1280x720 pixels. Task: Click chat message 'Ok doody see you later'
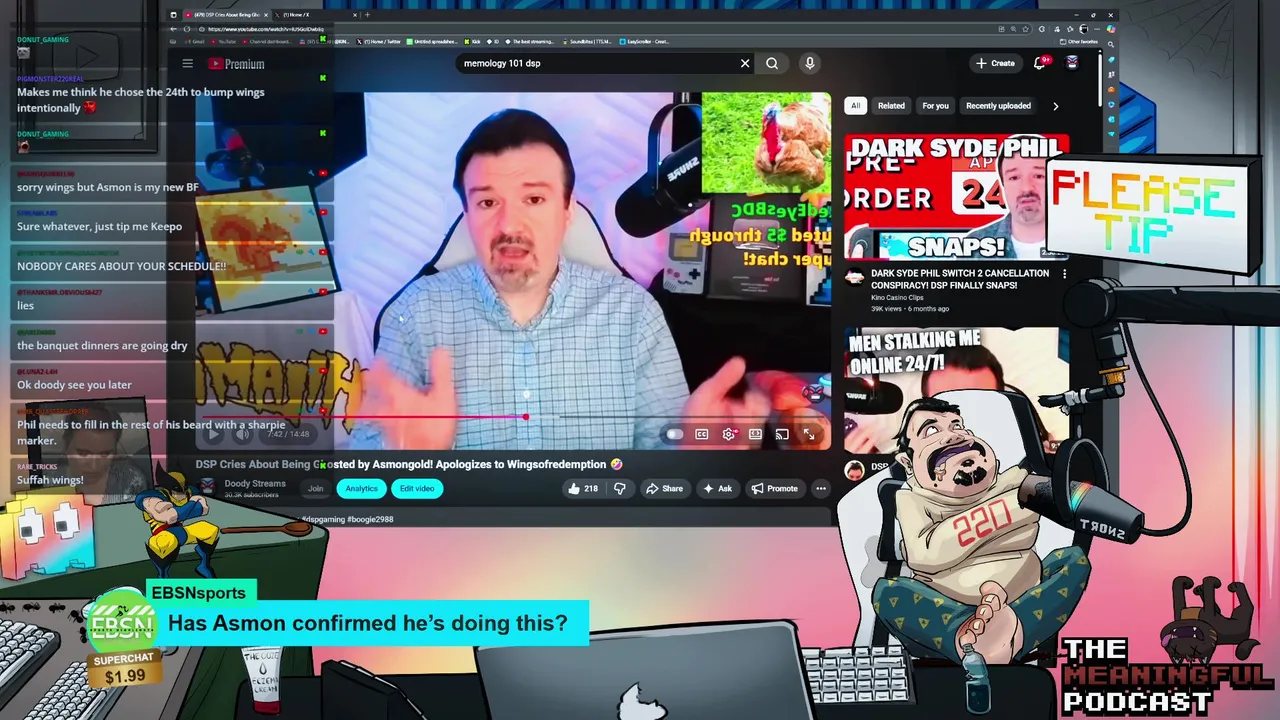coord(74,385)
